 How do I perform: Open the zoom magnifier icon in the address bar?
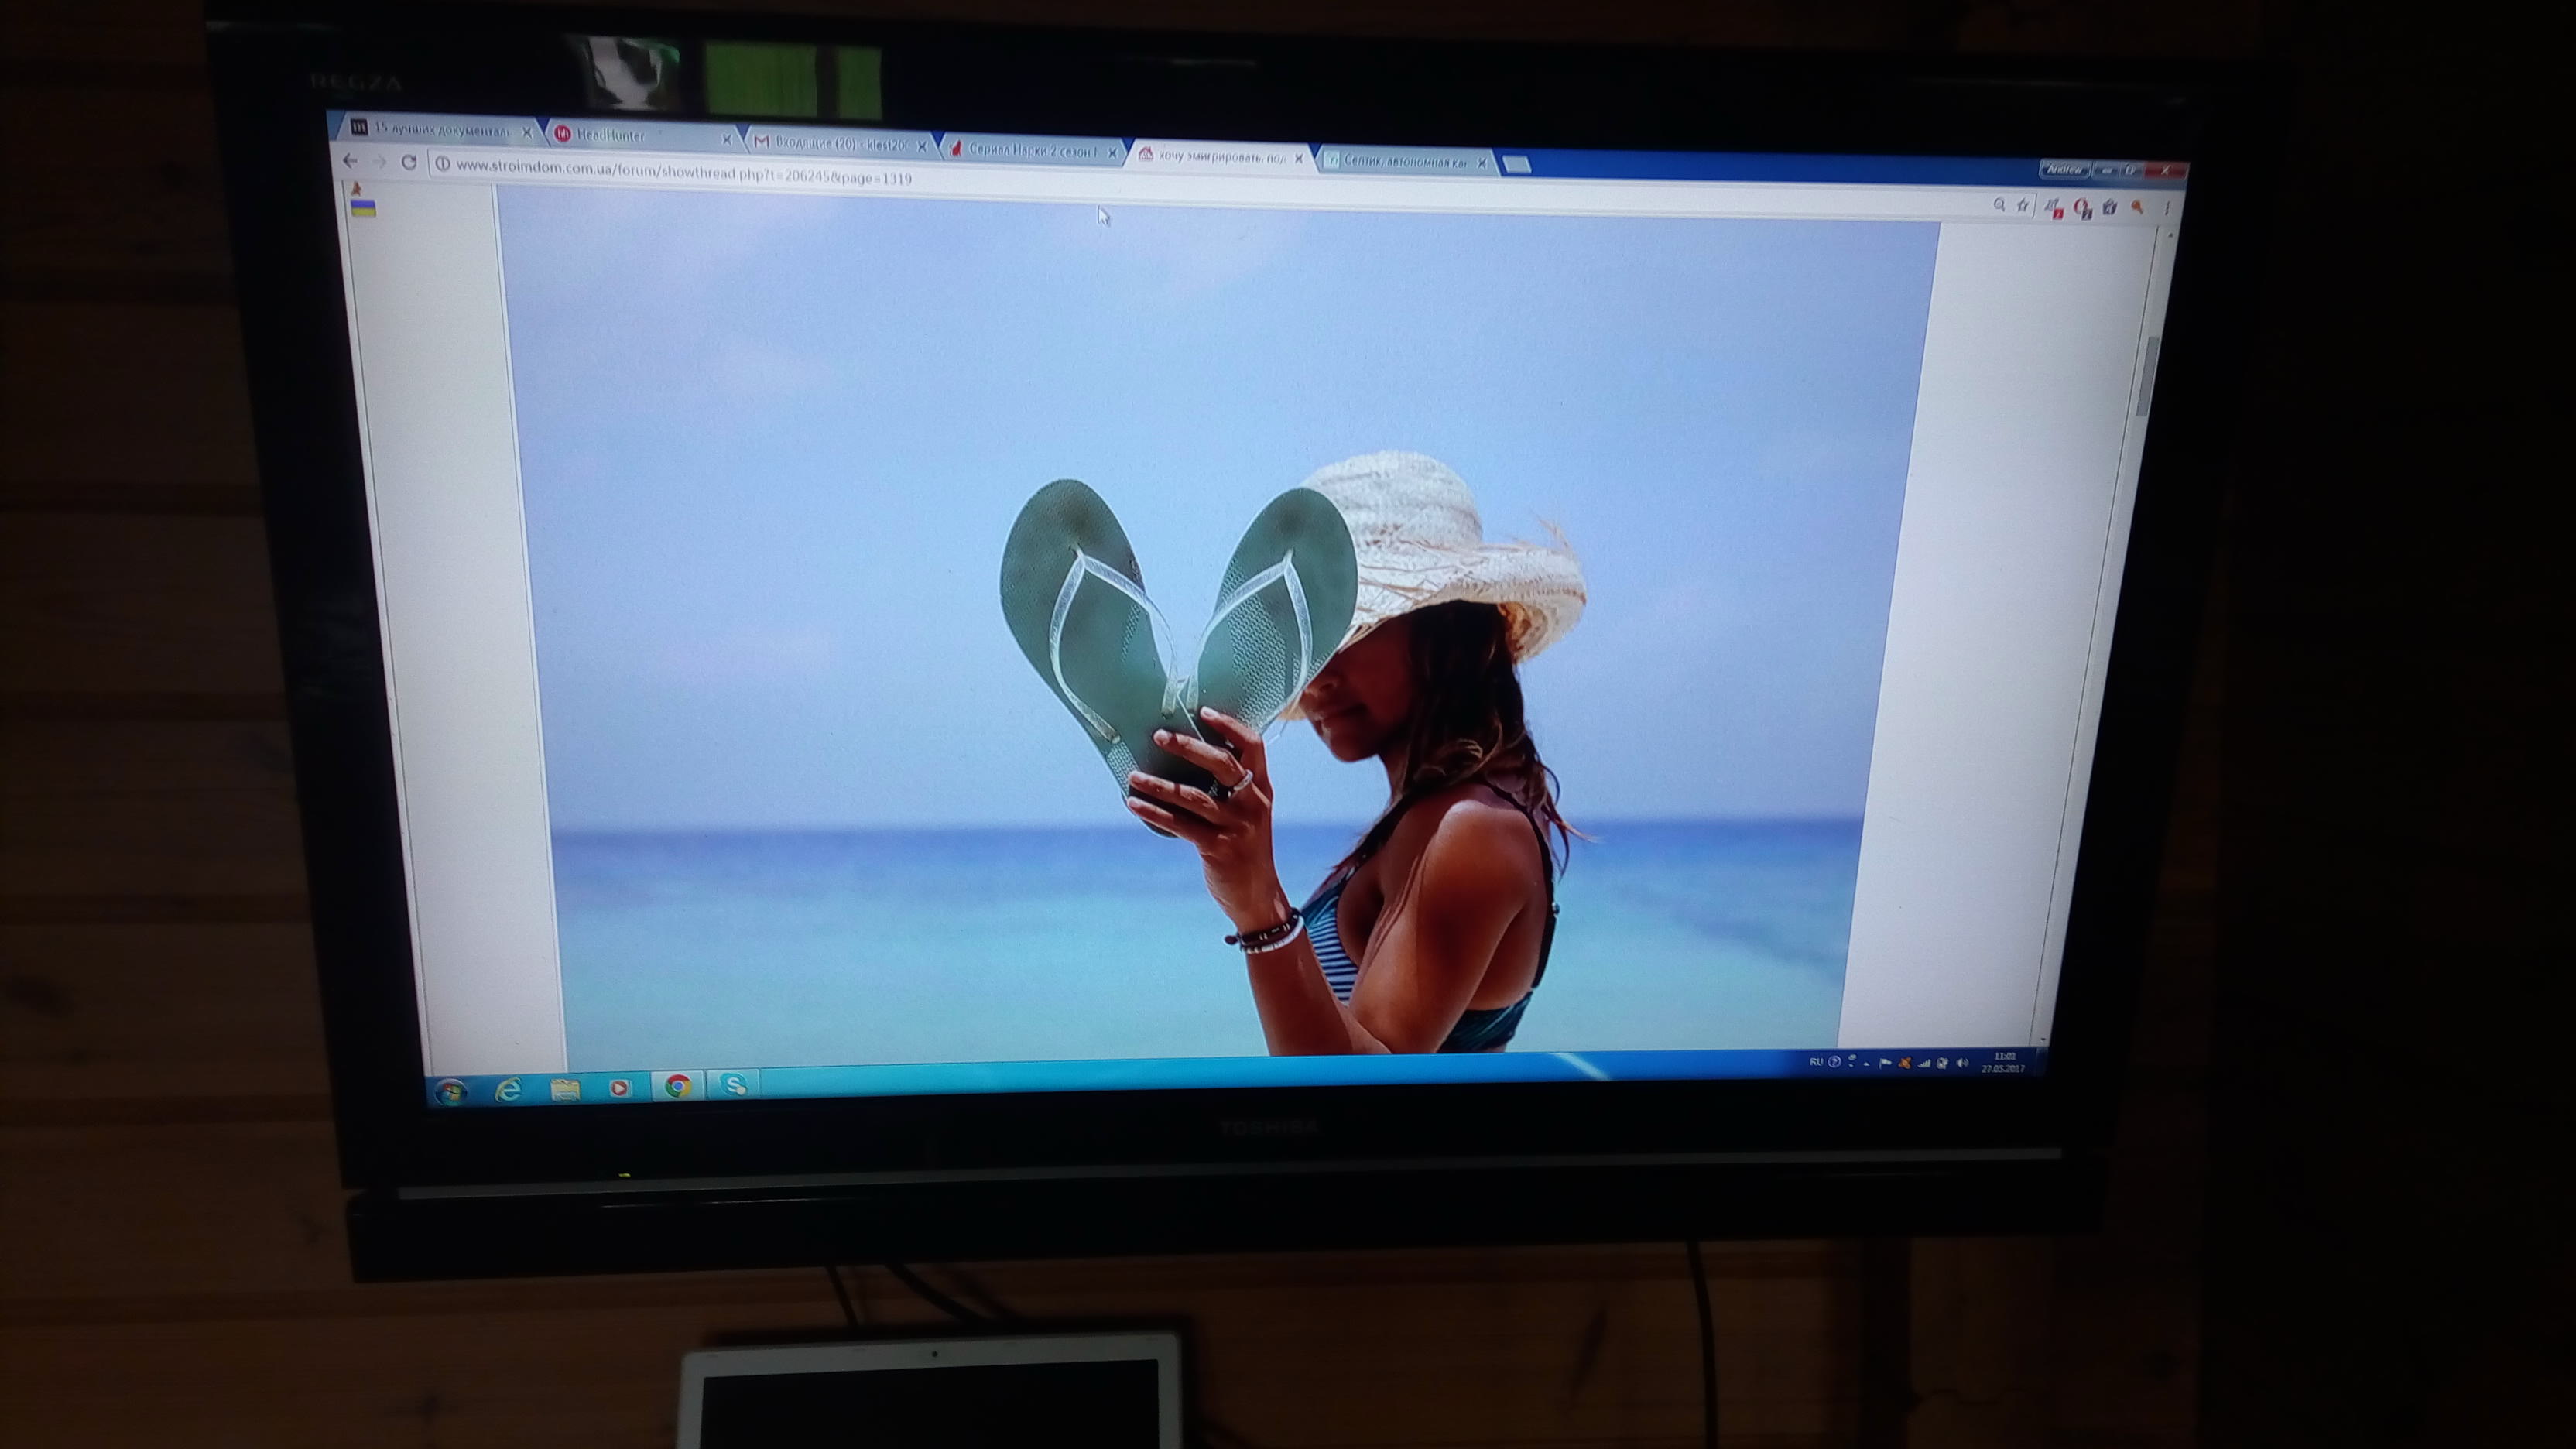1999,204
